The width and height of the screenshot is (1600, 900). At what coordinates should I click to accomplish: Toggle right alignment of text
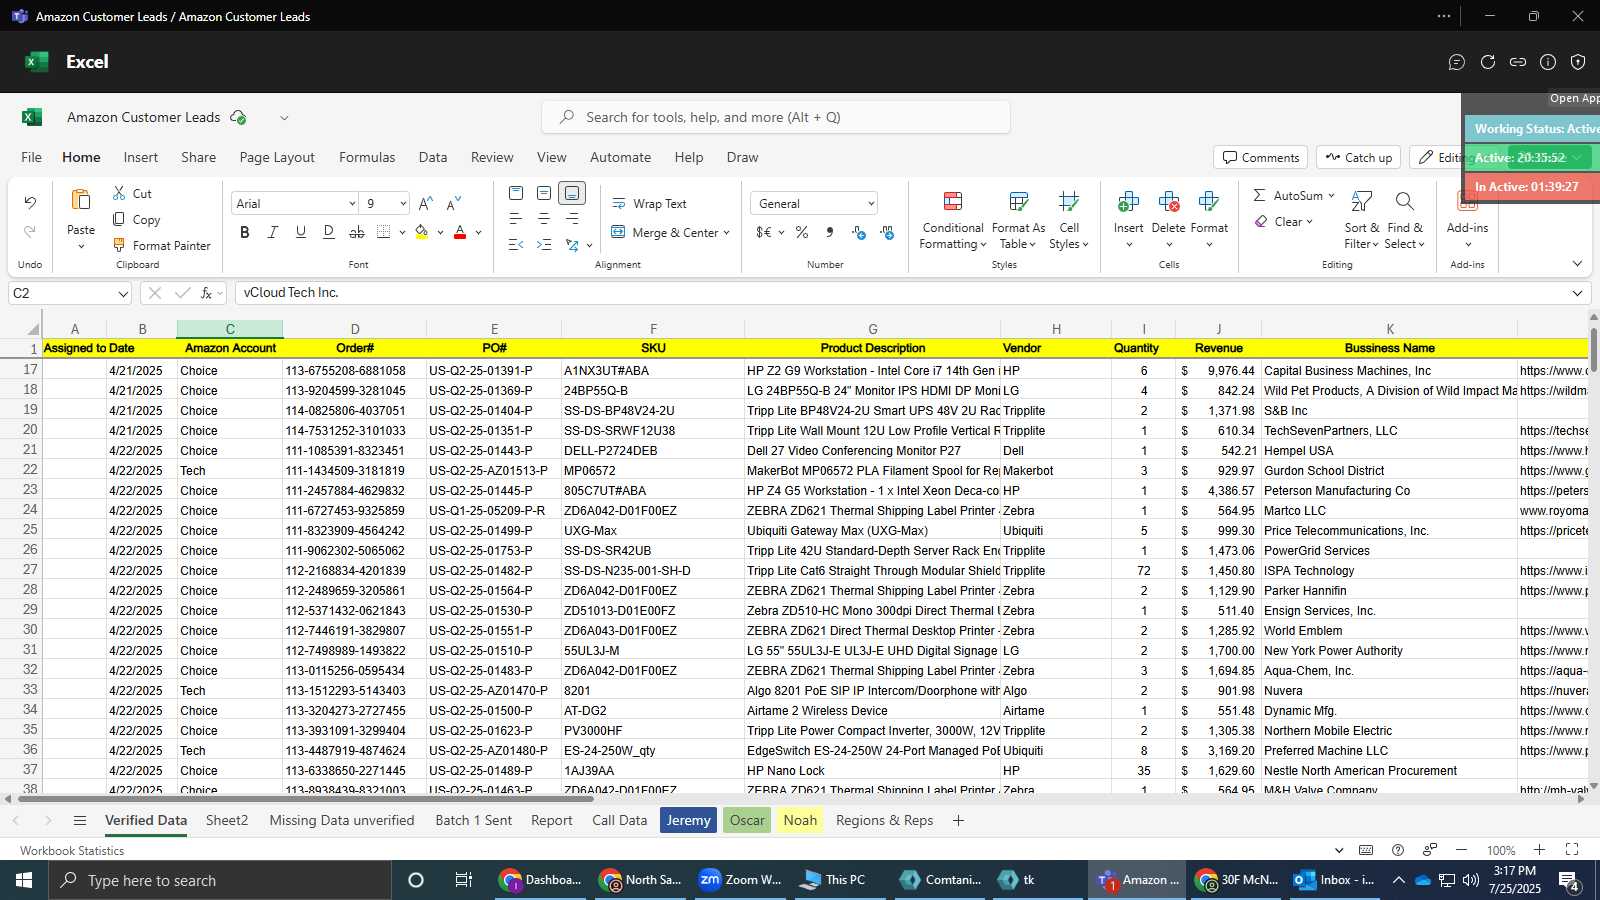[572, 218]
